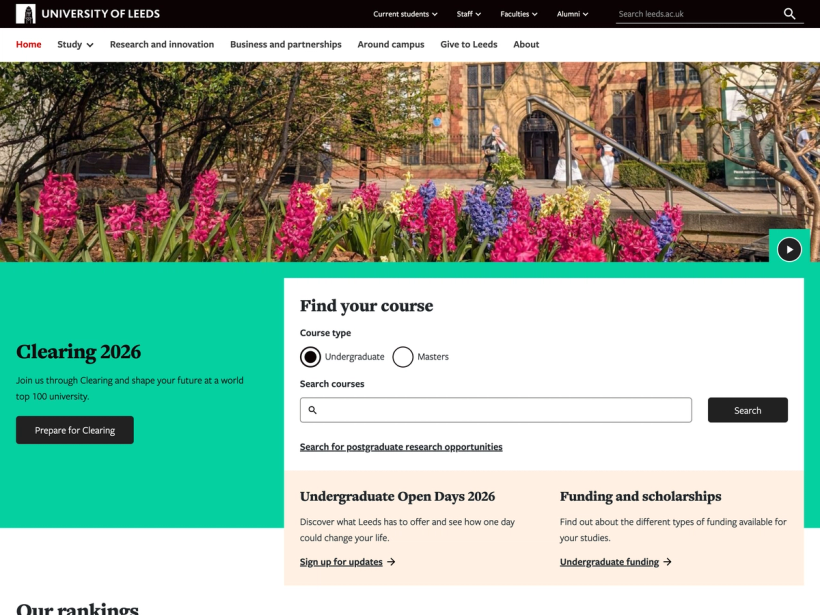Click the Find your course heading
This screenshot has width=820, height=615.
click(367, 306)
